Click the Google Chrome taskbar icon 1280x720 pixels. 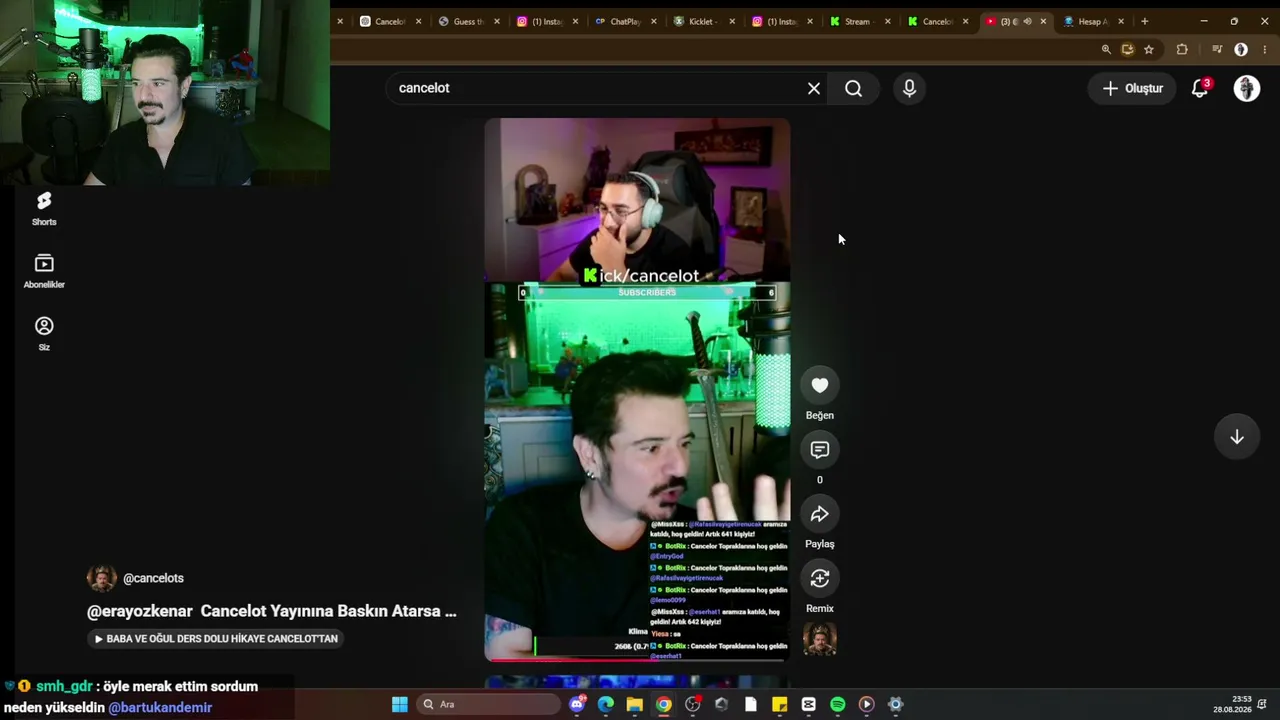664,704
